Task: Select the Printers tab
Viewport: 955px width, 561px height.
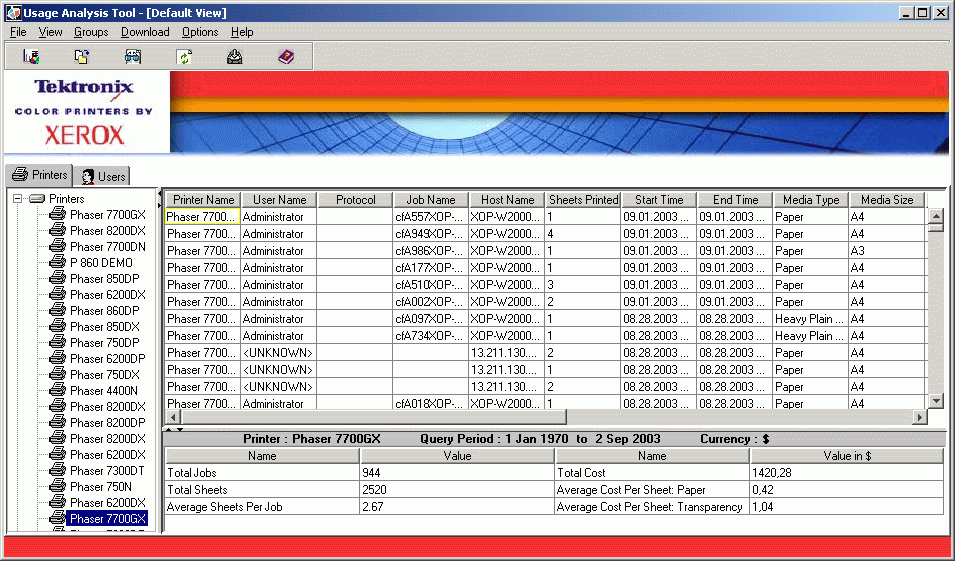Action: coord(39,175)
